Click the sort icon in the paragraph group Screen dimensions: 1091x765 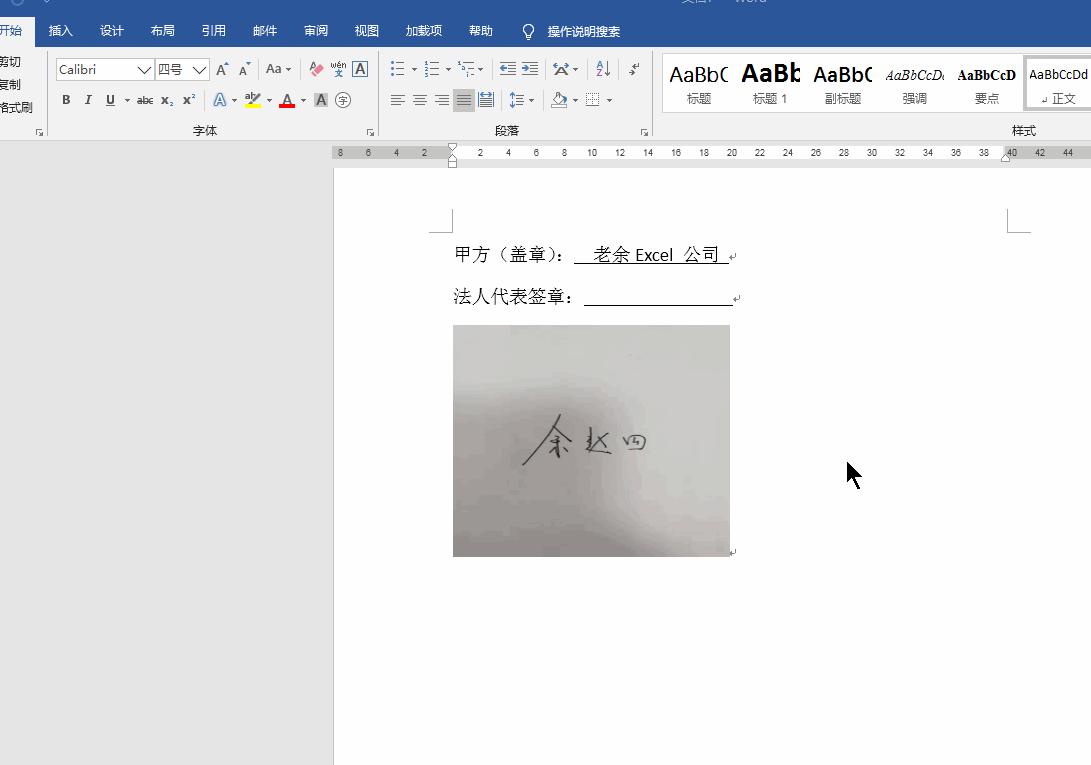coord(603,68)
